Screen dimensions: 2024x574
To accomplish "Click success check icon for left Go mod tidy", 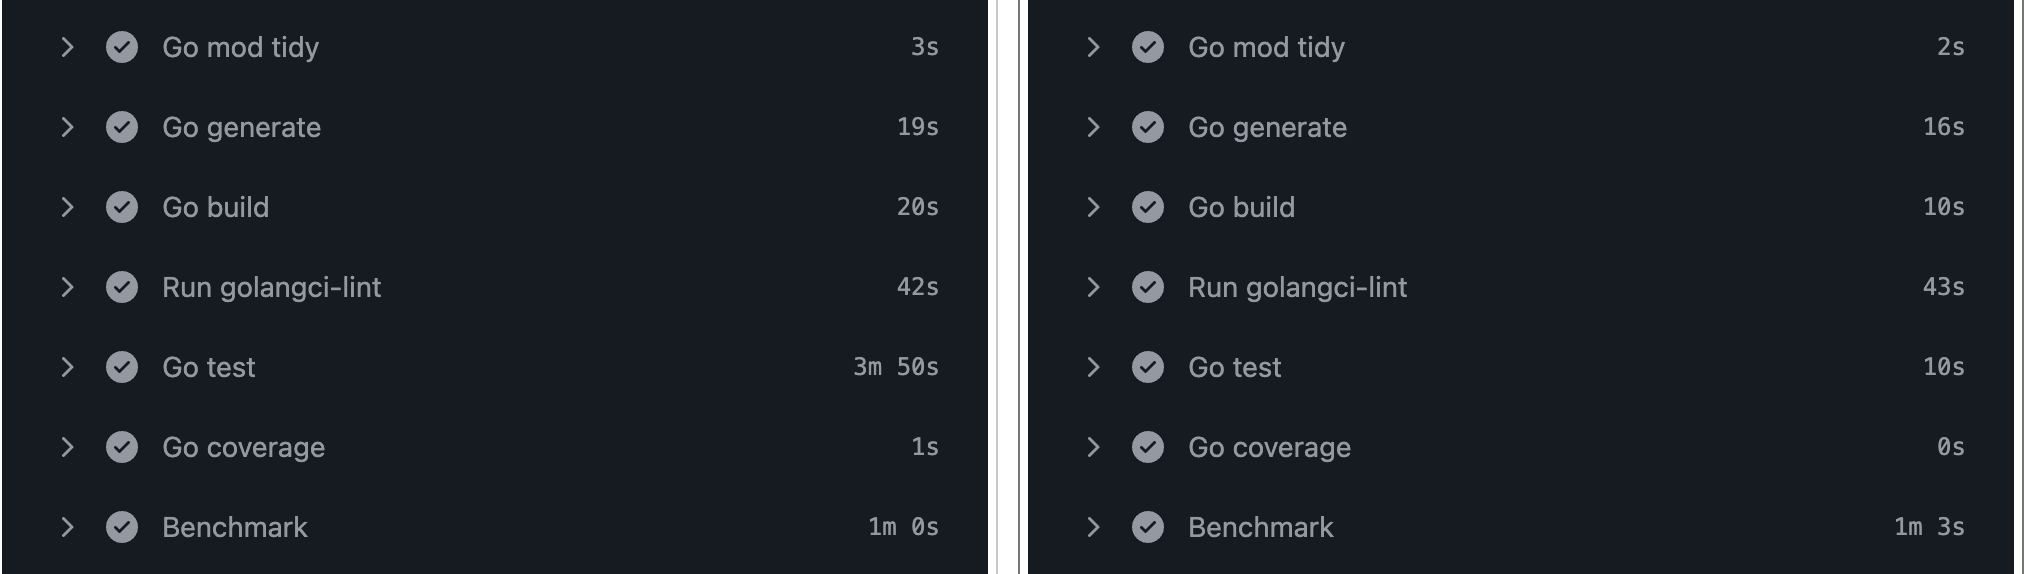I will (x=122, y=47).
